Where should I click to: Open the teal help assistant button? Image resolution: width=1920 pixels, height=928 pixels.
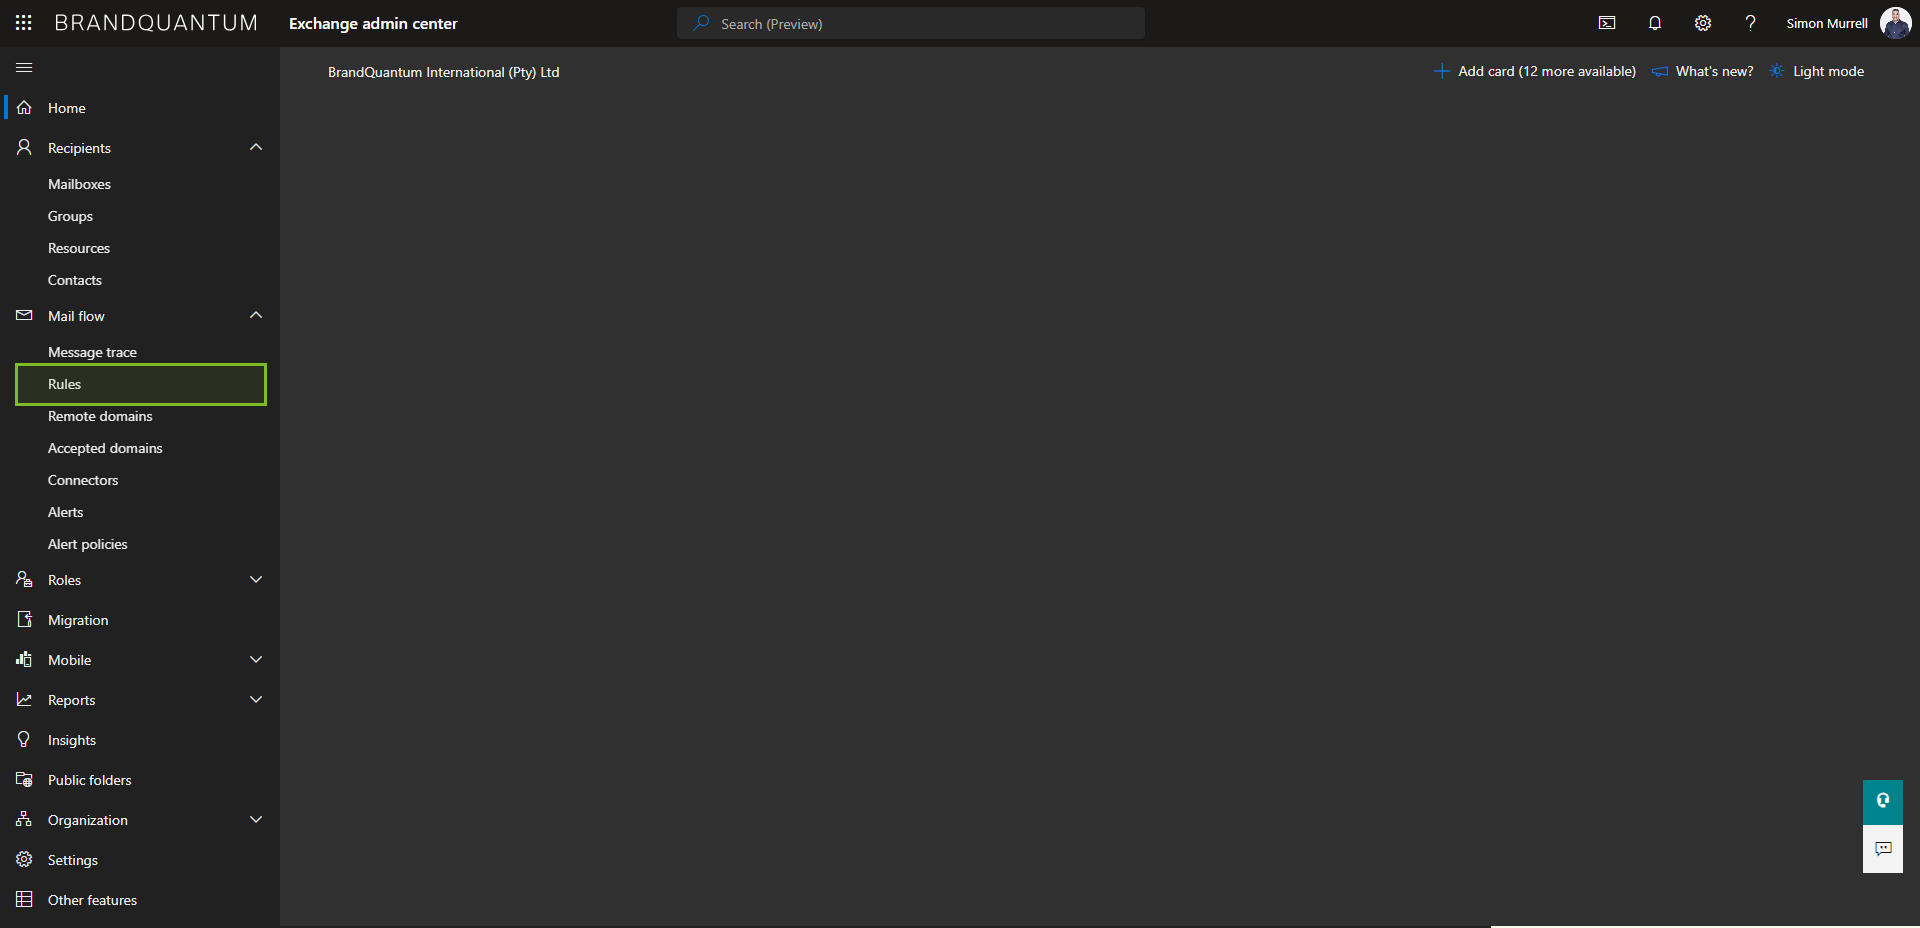tap(1883, 801)
